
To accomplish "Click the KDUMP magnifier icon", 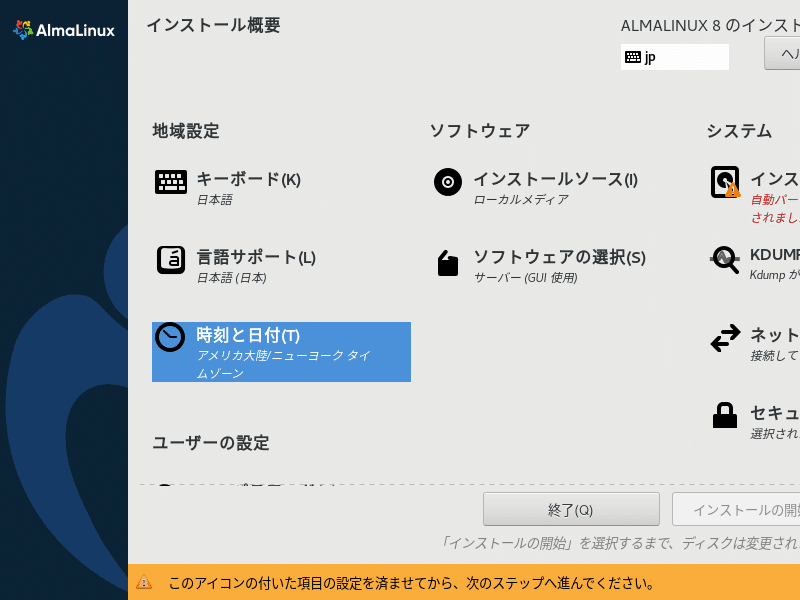I will tap(725, 260).
